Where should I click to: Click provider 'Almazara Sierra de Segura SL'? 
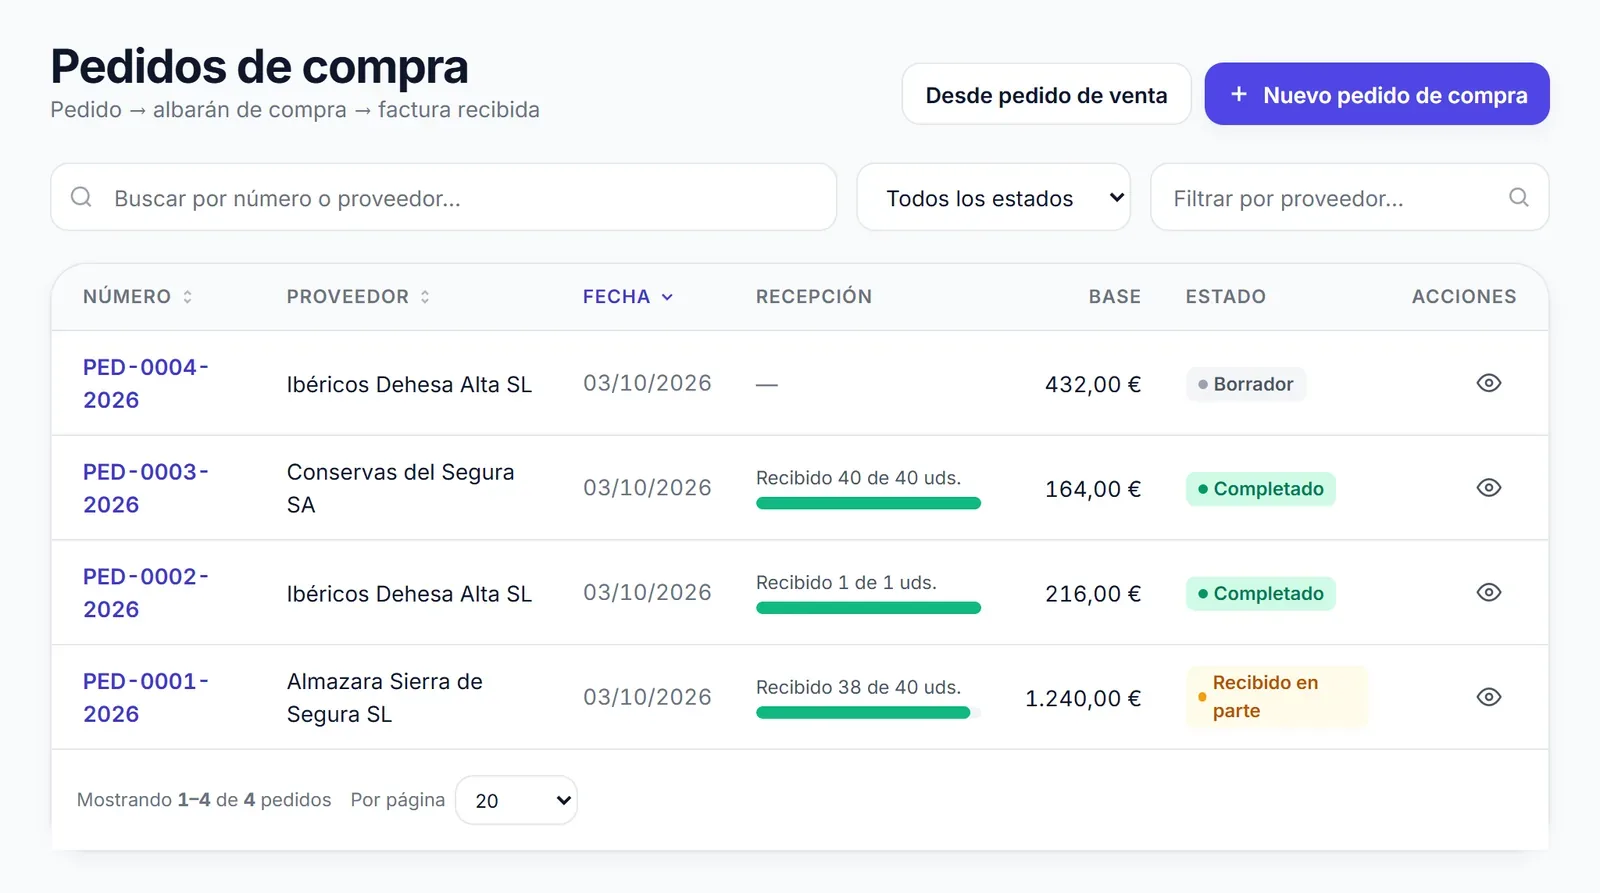coord(385,697)
